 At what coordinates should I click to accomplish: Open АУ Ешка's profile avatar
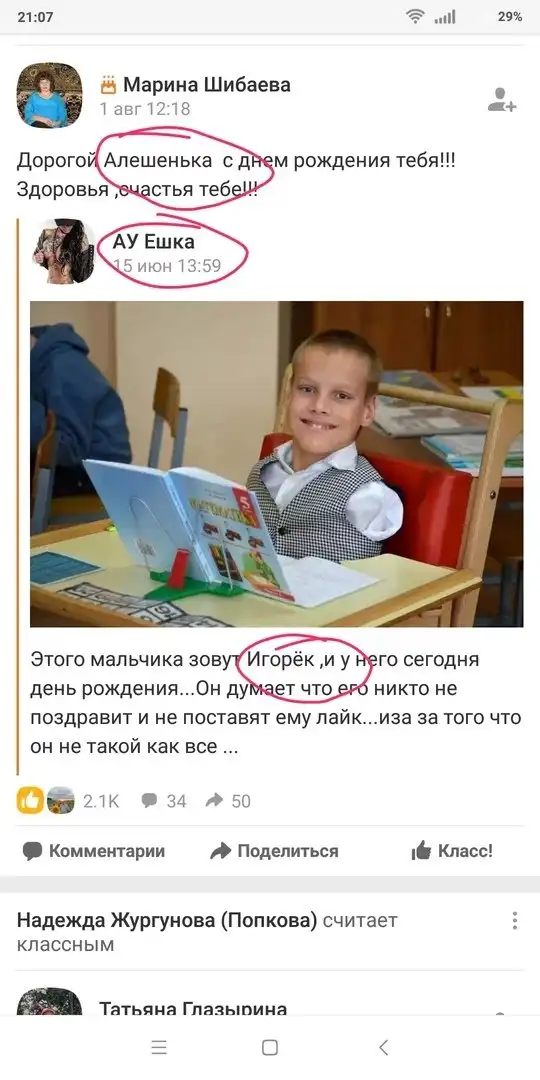(63, 251)
